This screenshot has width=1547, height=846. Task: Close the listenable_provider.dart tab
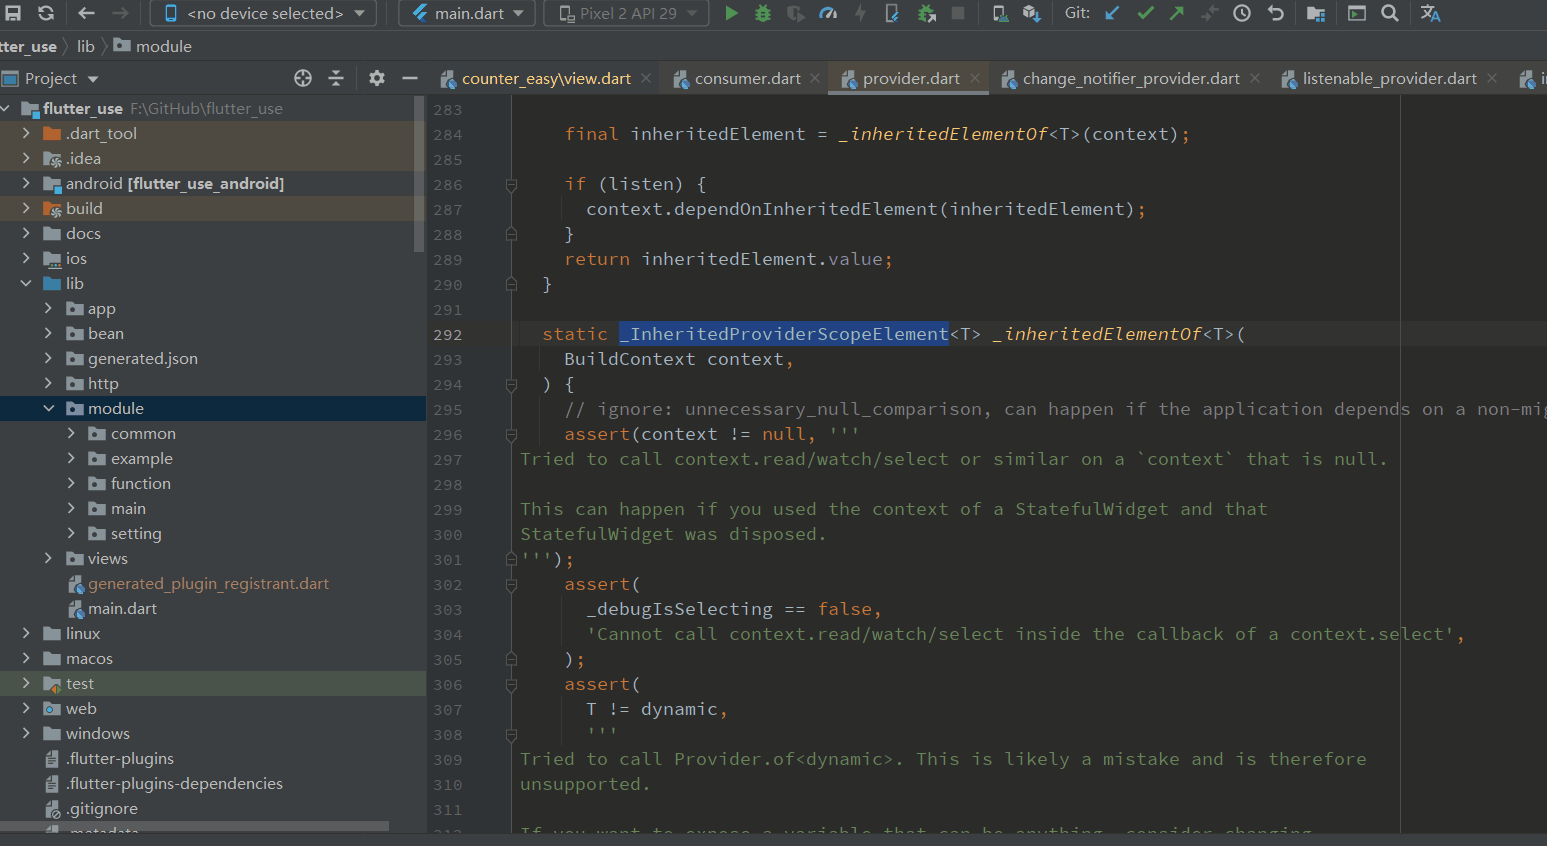[1492, 78]
